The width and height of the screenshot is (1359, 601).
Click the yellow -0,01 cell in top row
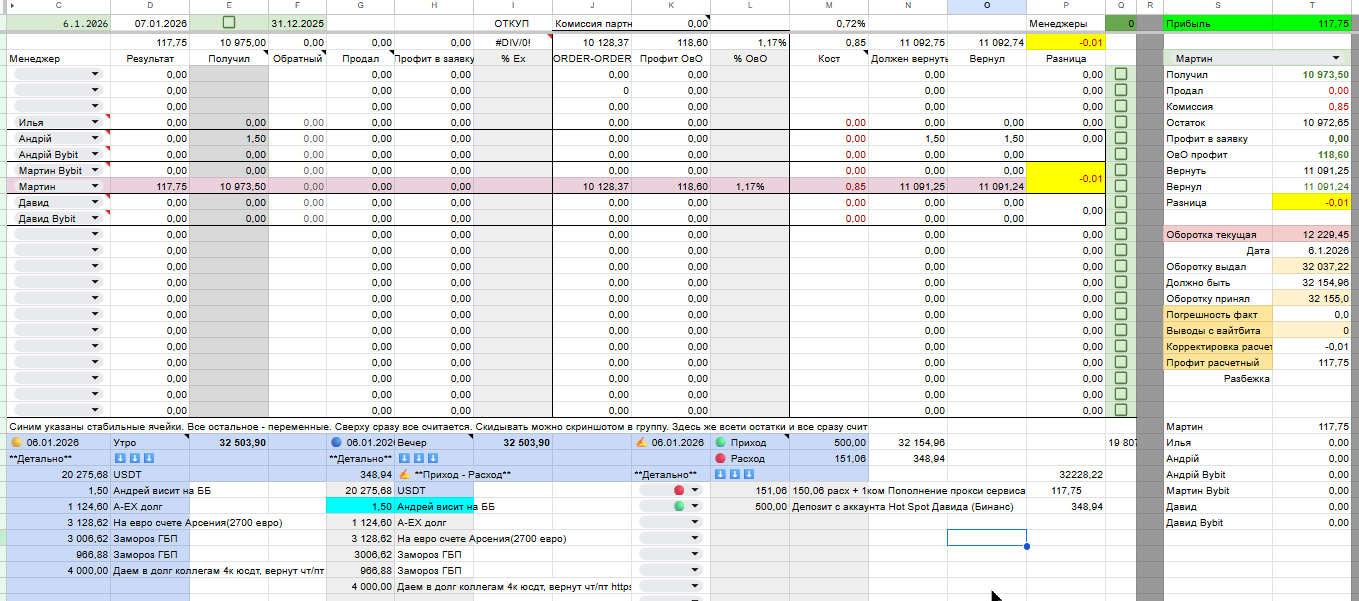1066,42
